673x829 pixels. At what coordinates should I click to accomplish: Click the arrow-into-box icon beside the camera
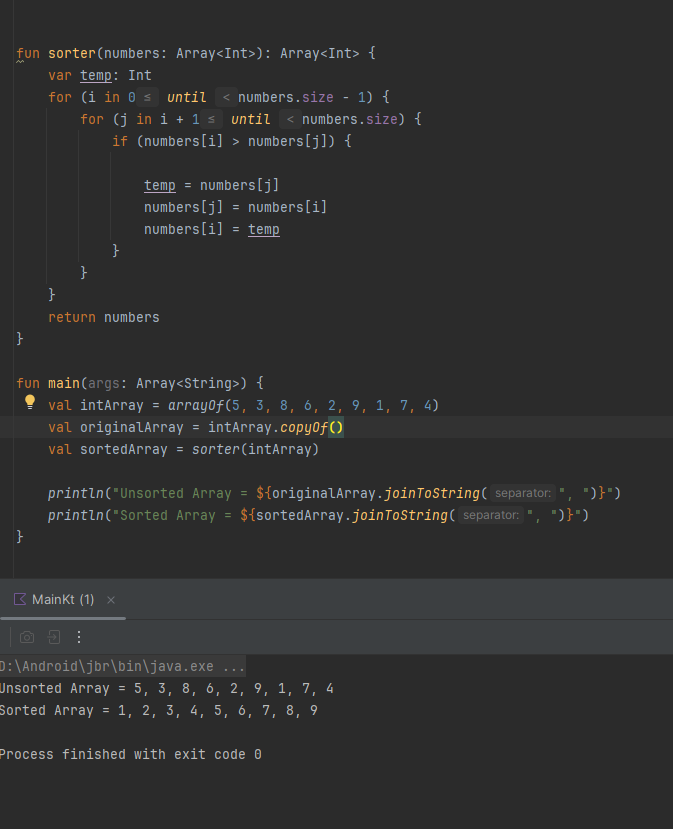pyautogui.click(x=54, y=637)
